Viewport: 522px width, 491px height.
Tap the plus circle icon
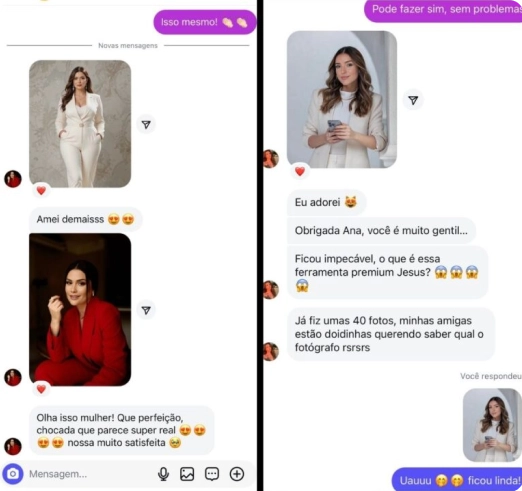tap(237, 474)
